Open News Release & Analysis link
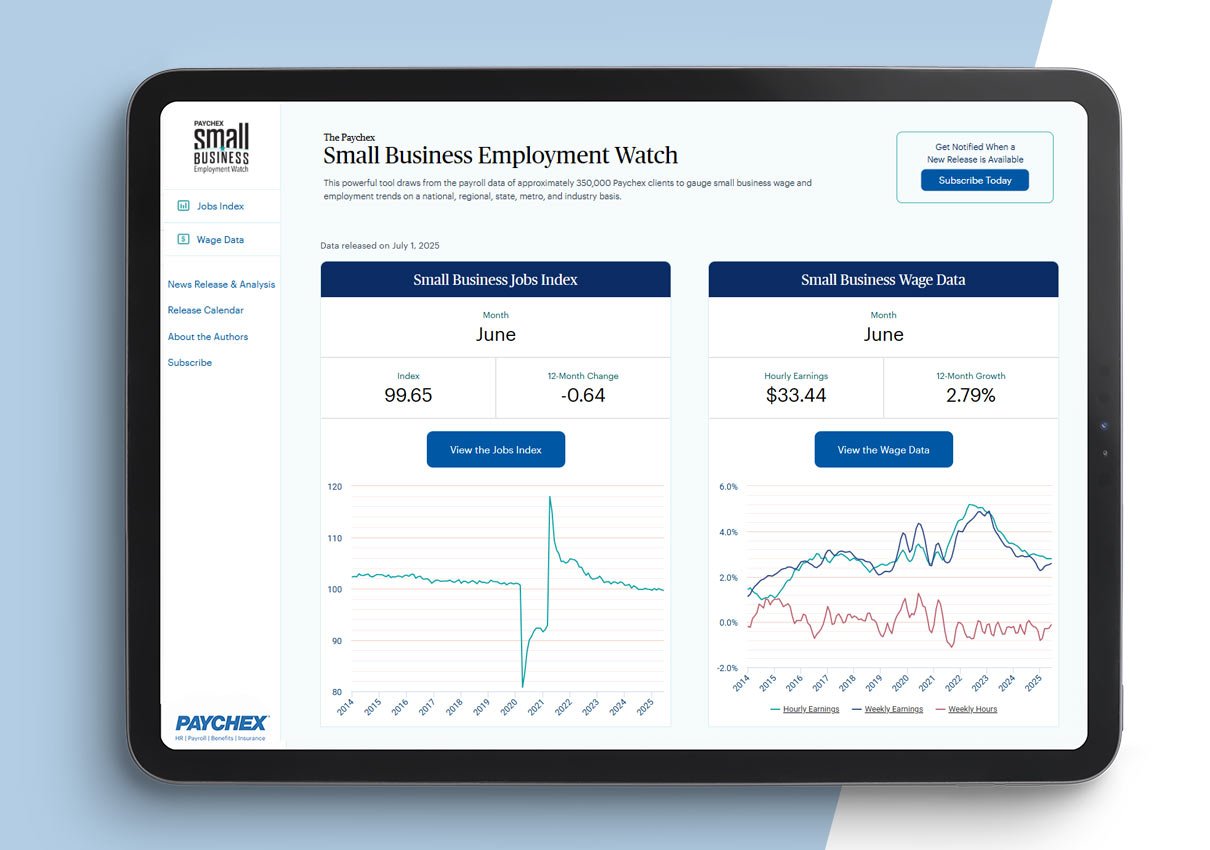The width and height of the screenshot is (1210, 850). click(221, 284)
